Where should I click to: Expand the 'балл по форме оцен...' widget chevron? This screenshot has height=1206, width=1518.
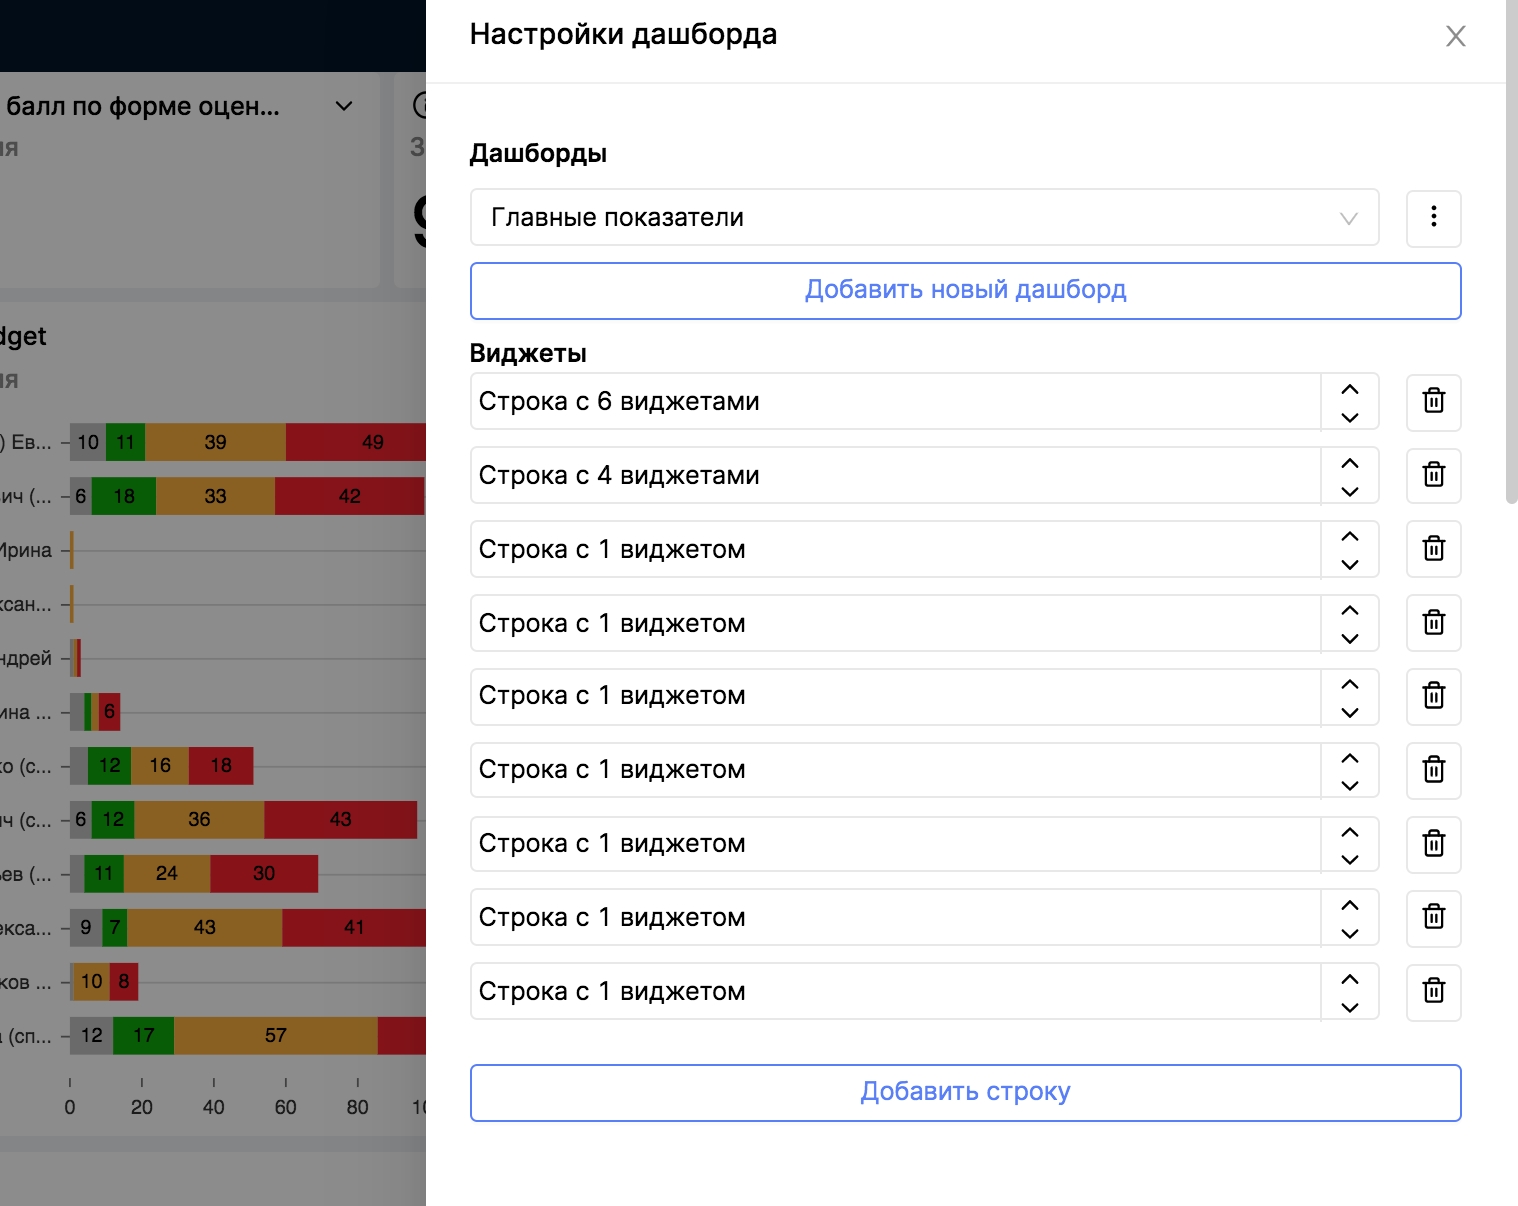tap(344, 106)
